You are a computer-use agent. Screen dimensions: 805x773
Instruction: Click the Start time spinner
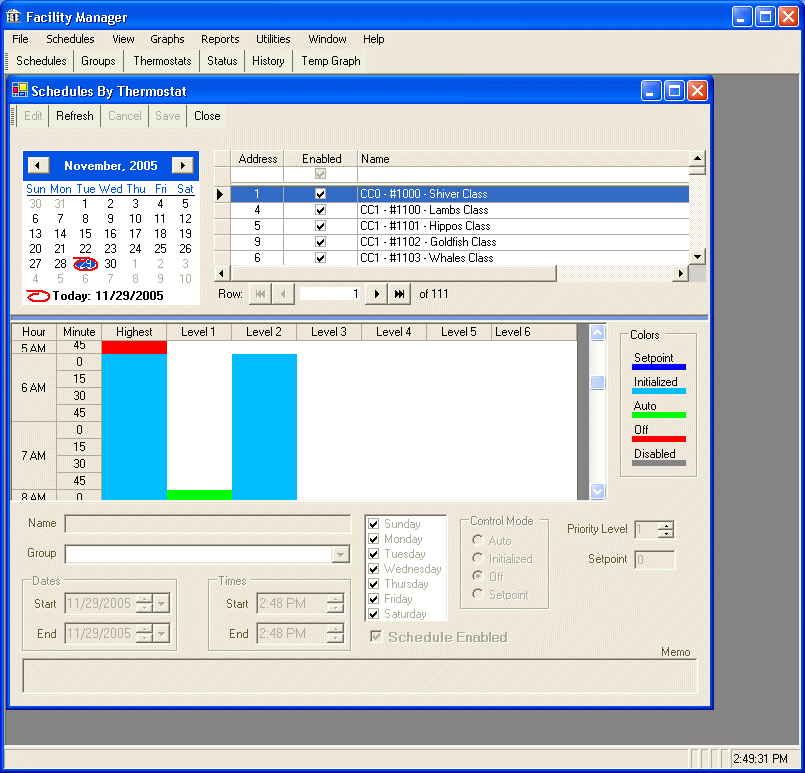pyautogui.click(x=335, y=604)
